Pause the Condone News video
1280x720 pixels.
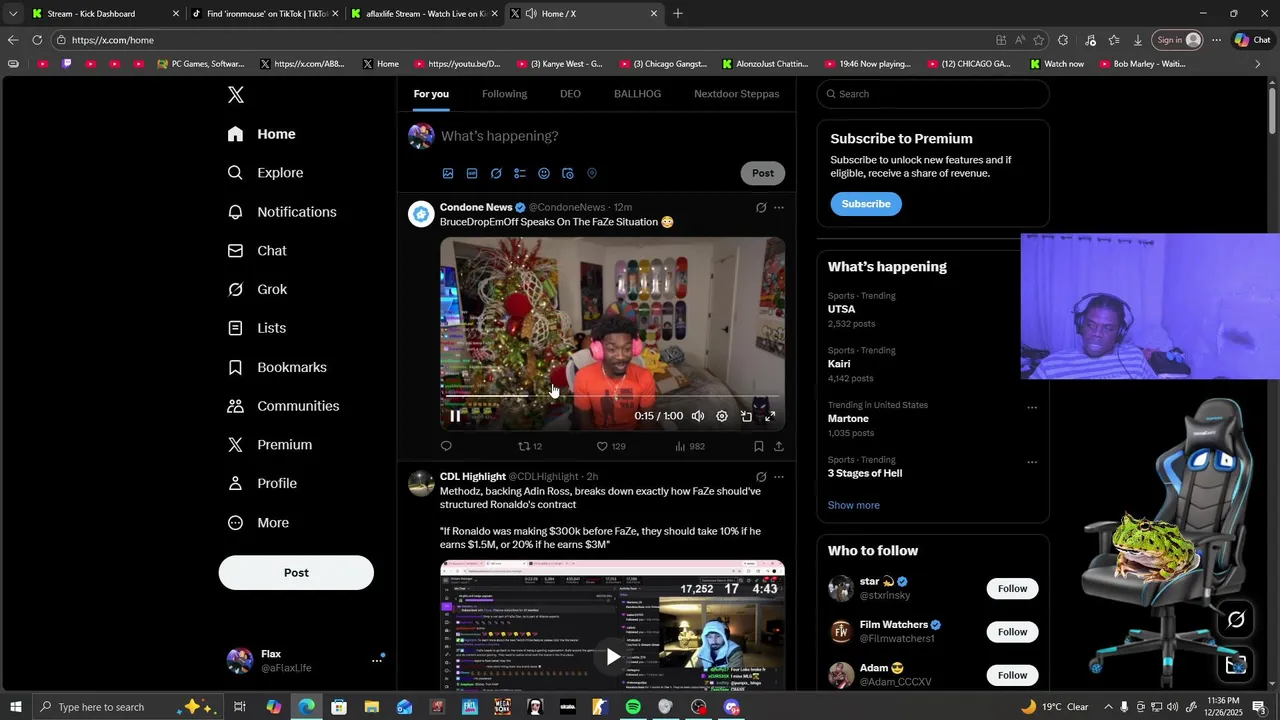455,416
